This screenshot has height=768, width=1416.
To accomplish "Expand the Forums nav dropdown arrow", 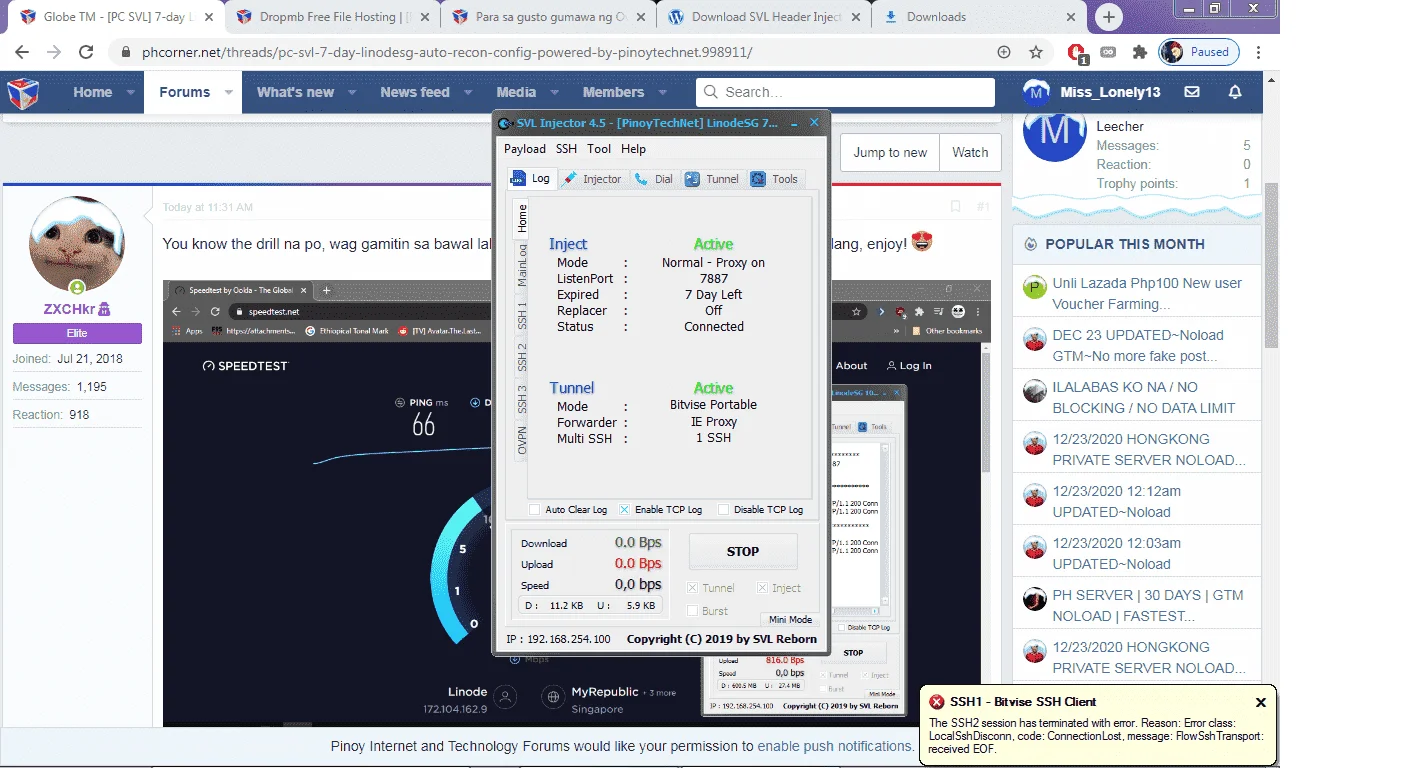I will click(x=228, y=92).
